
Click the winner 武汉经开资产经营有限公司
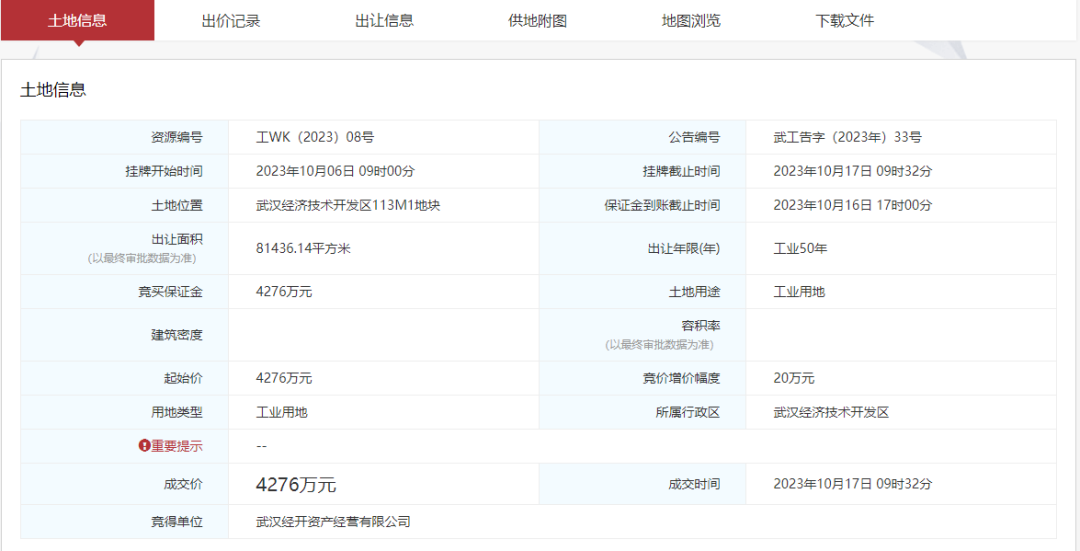coord(333,522)
